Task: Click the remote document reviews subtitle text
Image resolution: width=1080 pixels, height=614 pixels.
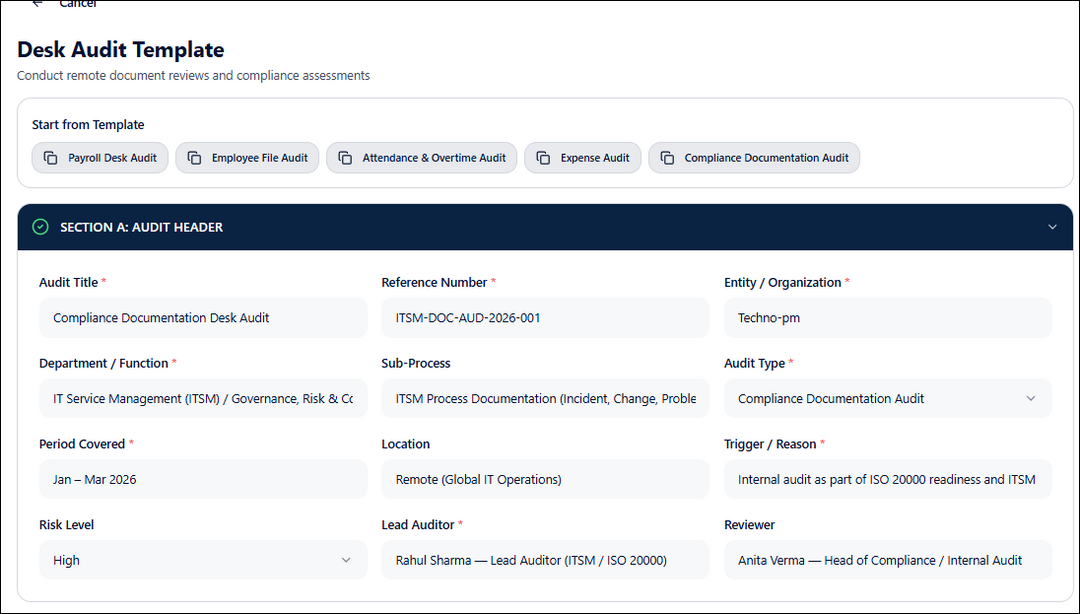Action: (194, 76)
